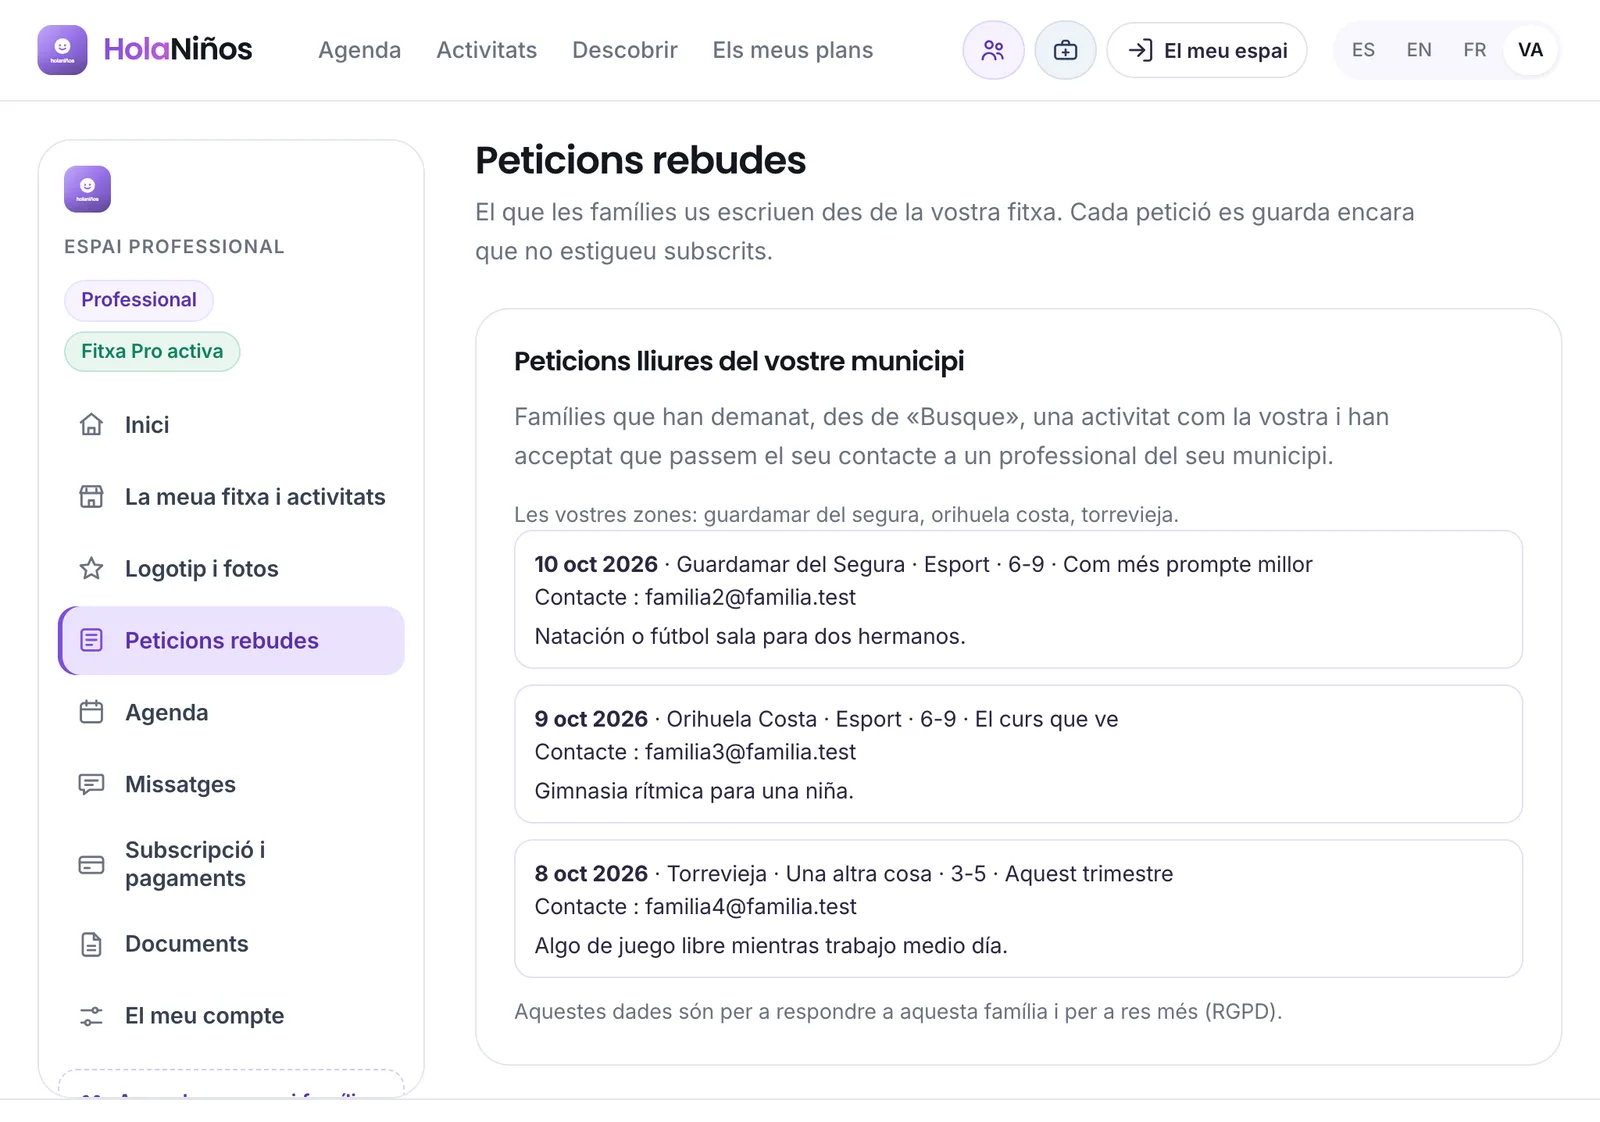This screenshot has height=1122, width=1600.
Task: Click the chat icon beside Missatges
Action: pyautogui.click(x=91, y=785)
